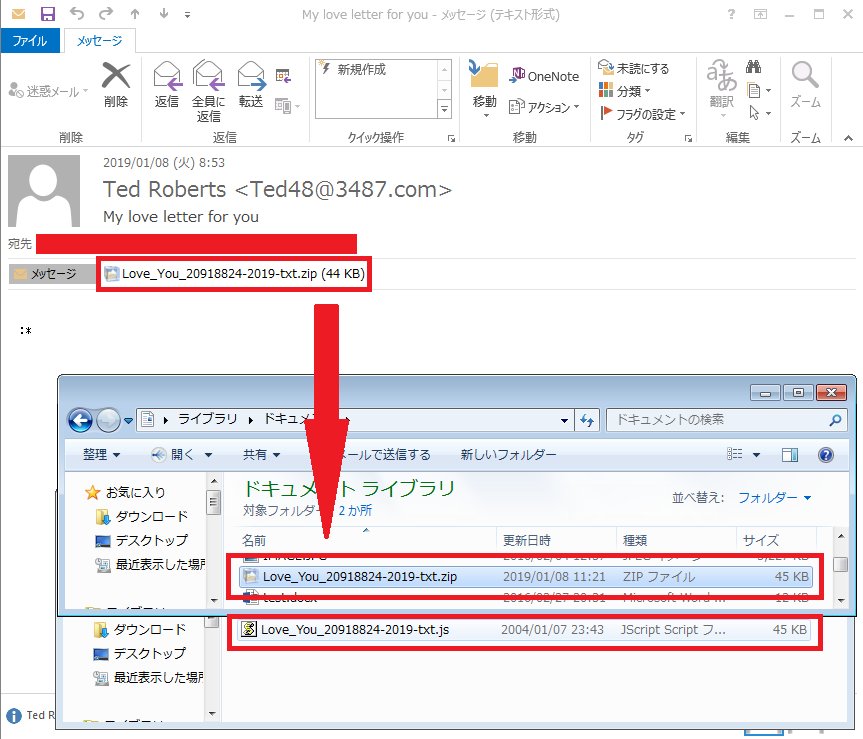The image size is (863, 739).
Task: Select the メッセージ ribbon tab
Action: tap(99, 41)
